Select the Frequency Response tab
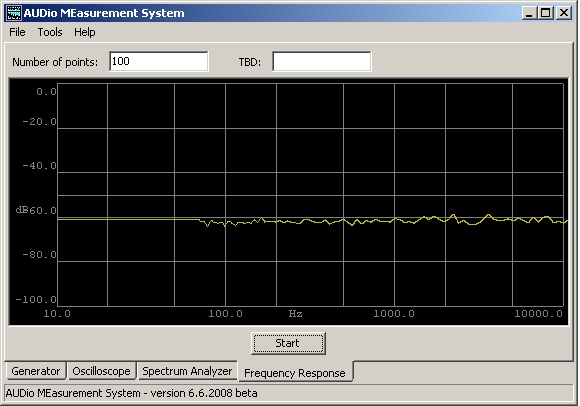The width and height of the screenshot is (580, 406). pos(295,373)
